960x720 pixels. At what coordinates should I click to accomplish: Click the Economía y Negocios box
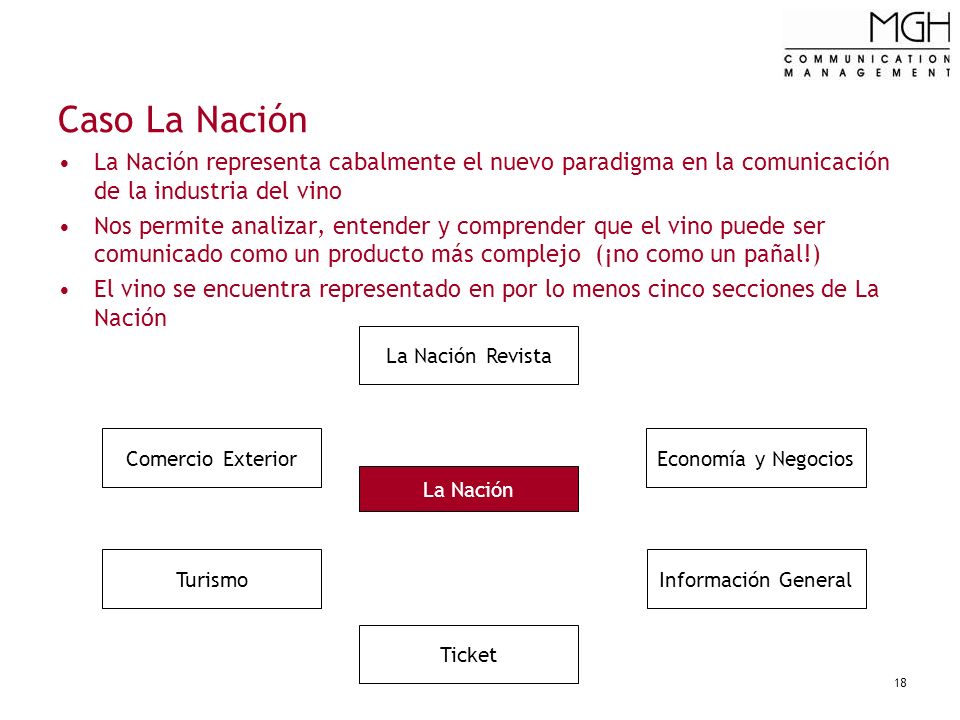pyautogui.click(x=756, y=458)
